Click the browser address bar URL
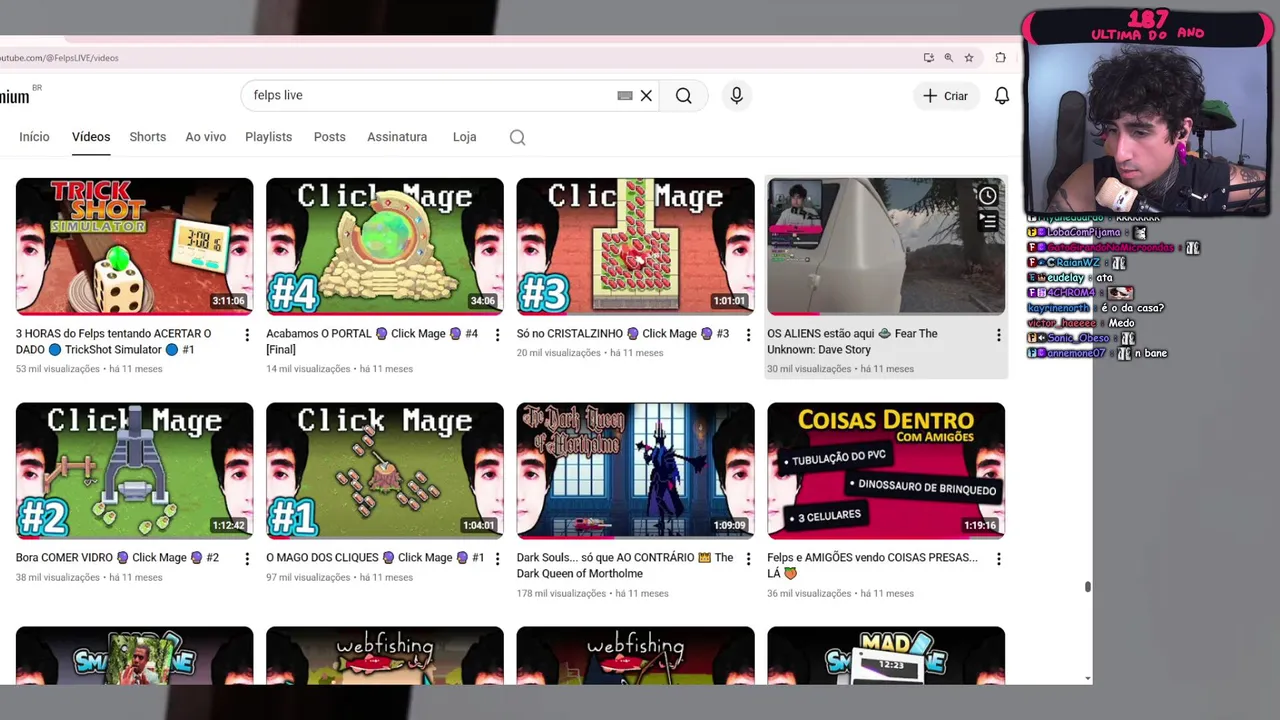1280x720 pixels. (60, 58)
